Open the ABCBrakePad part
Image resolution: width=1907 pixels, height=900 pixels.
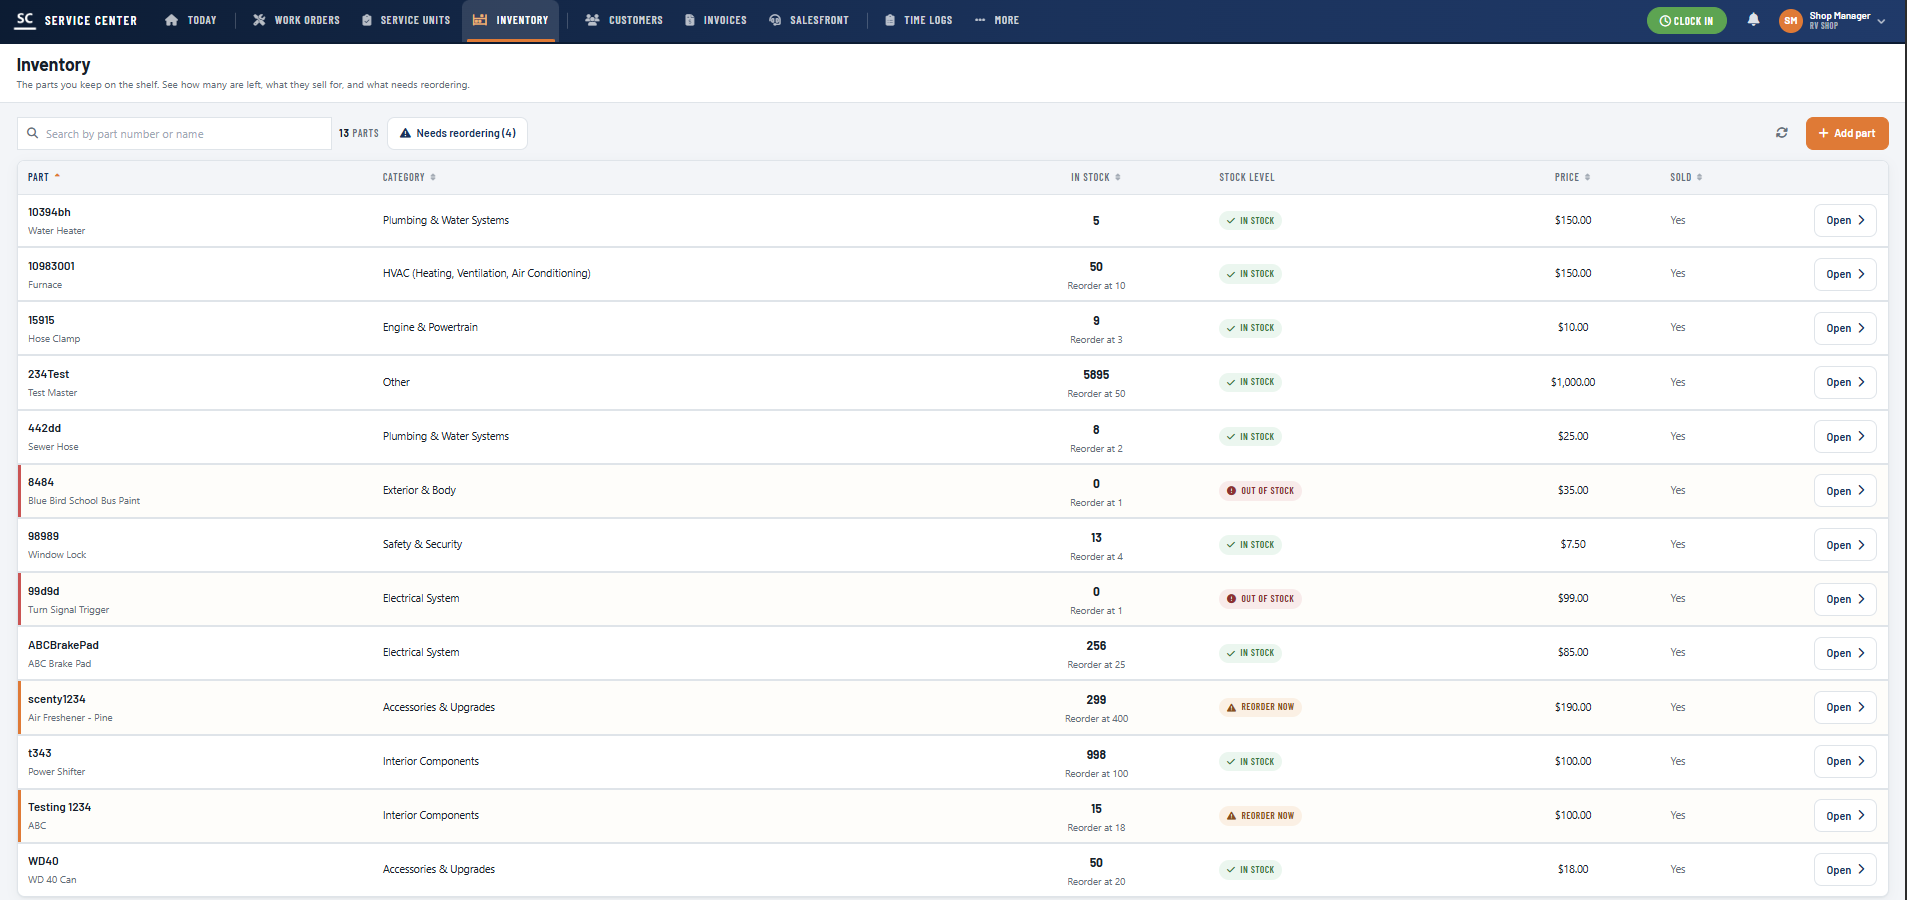(1844, 653)
